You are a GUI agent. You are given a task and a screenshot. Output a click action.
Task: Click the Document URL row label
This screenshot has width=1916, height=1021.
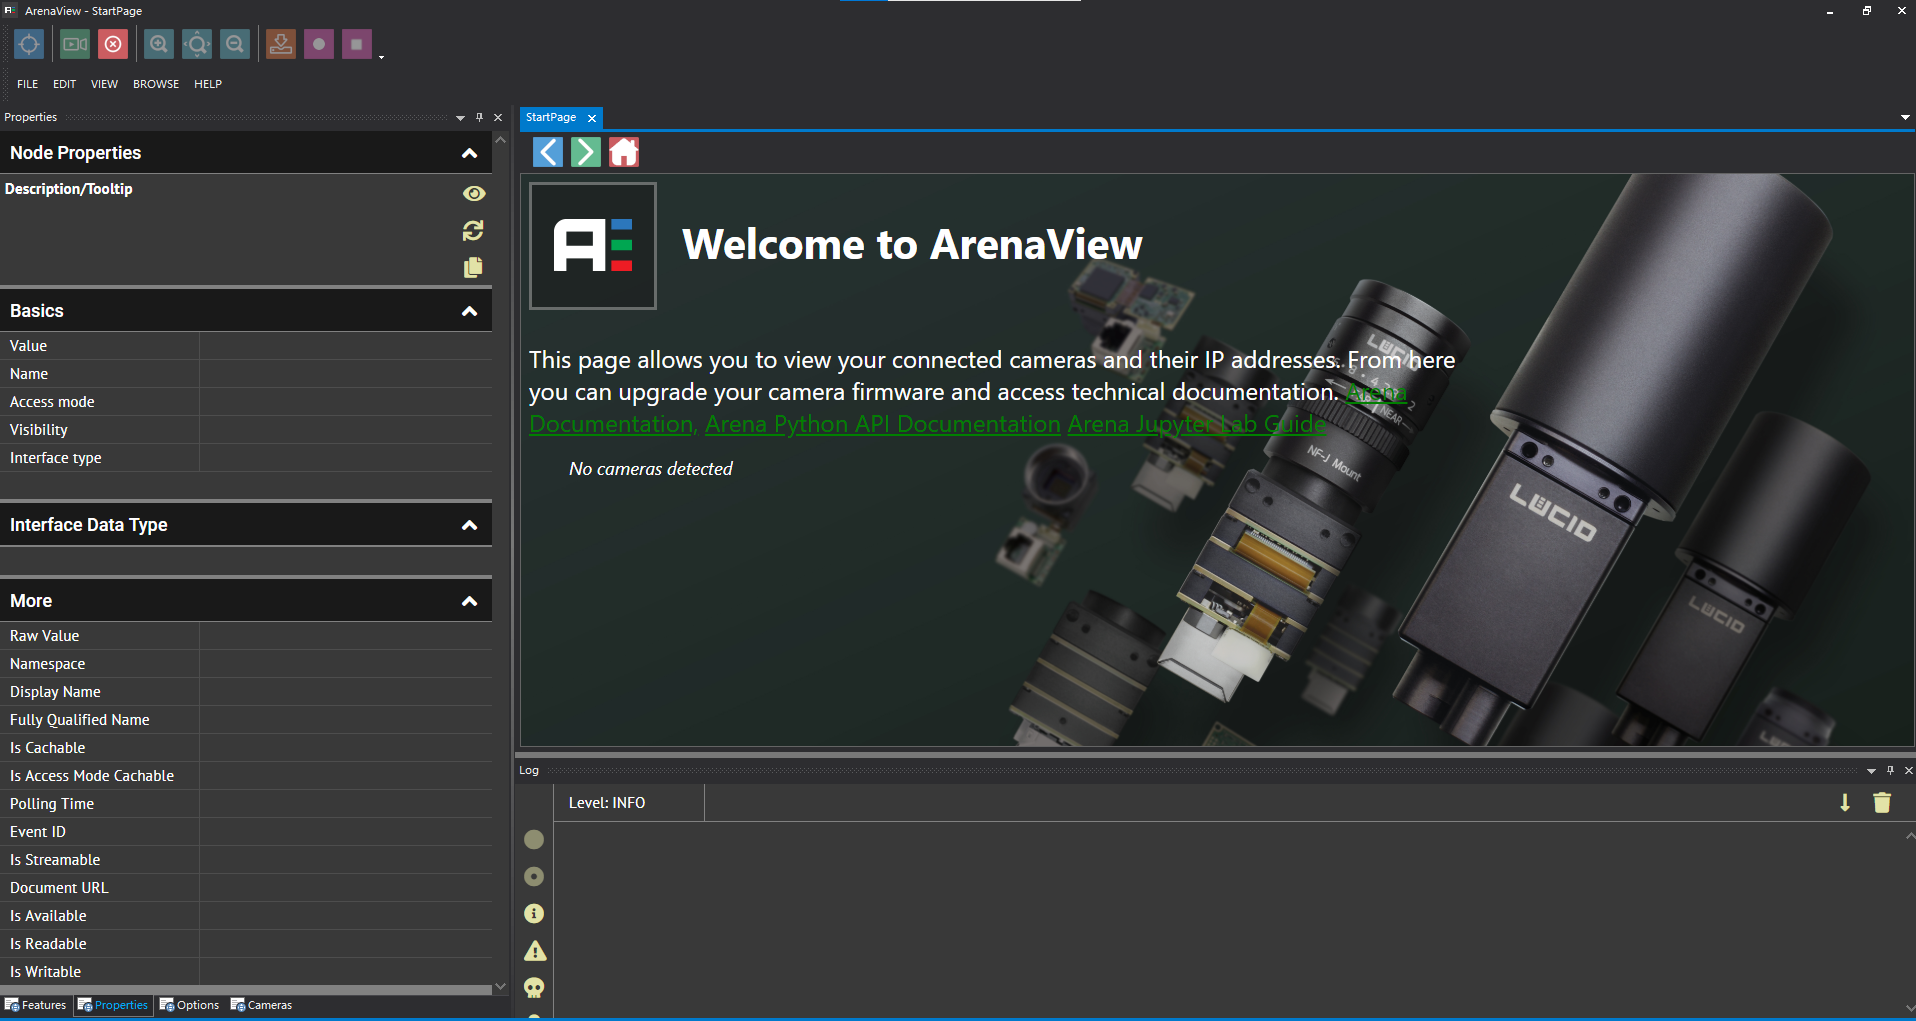pos(59,888)
